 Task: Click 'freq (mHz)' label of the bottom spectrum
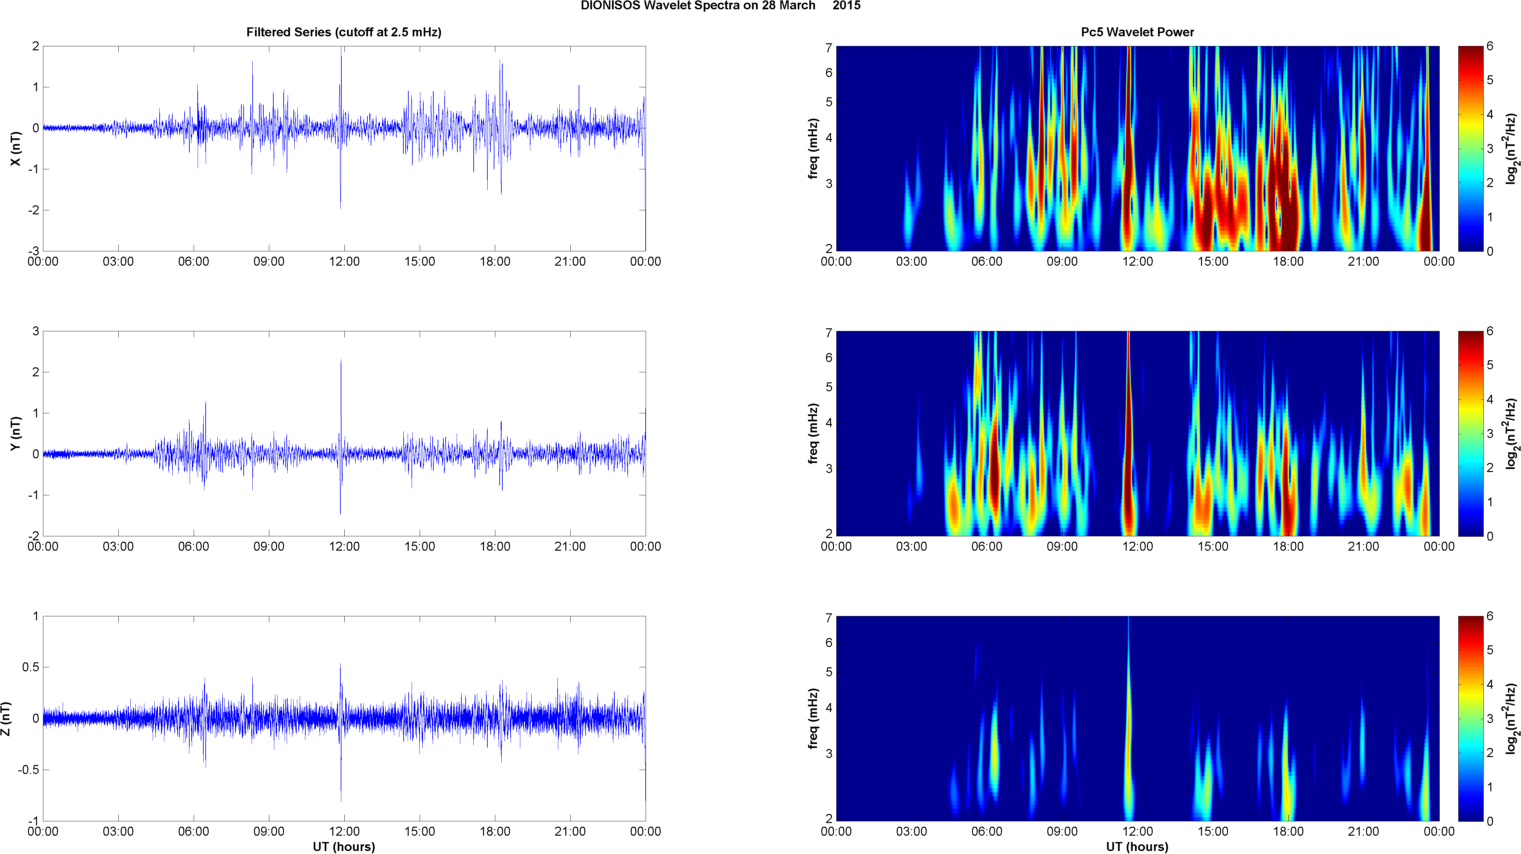click(x=814, y=718)
